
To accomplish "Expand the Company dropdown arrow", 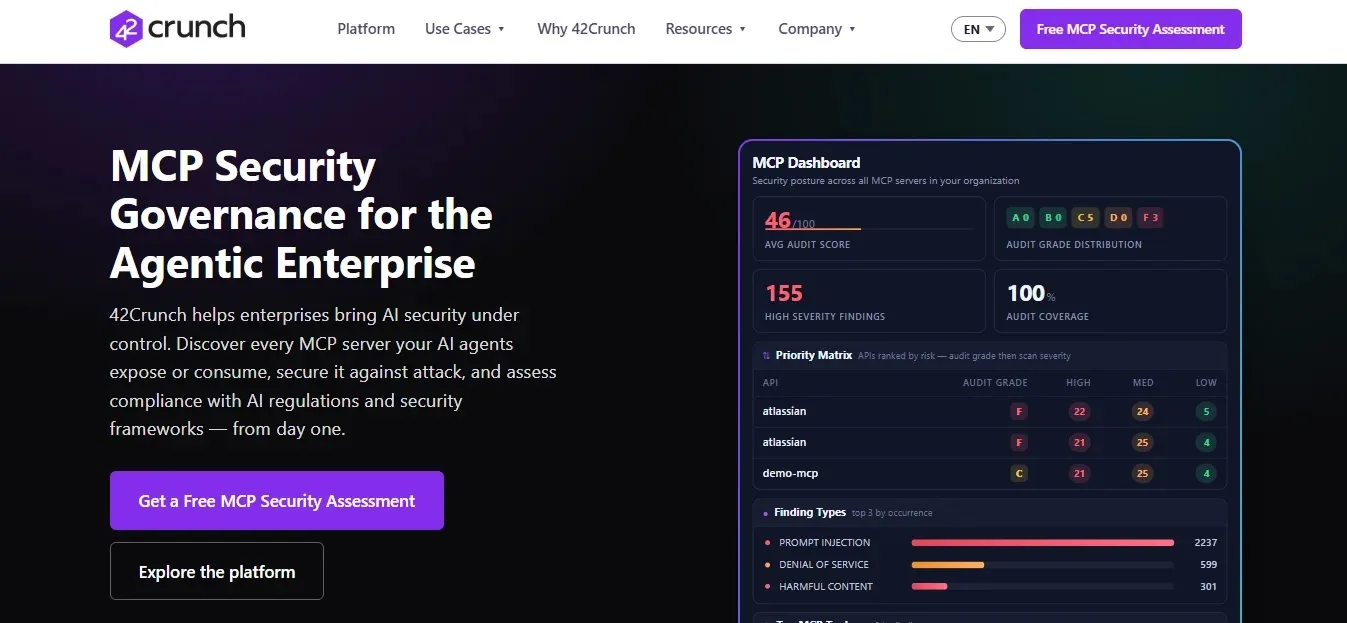I will pyautogui.click(x=852, y=30).
